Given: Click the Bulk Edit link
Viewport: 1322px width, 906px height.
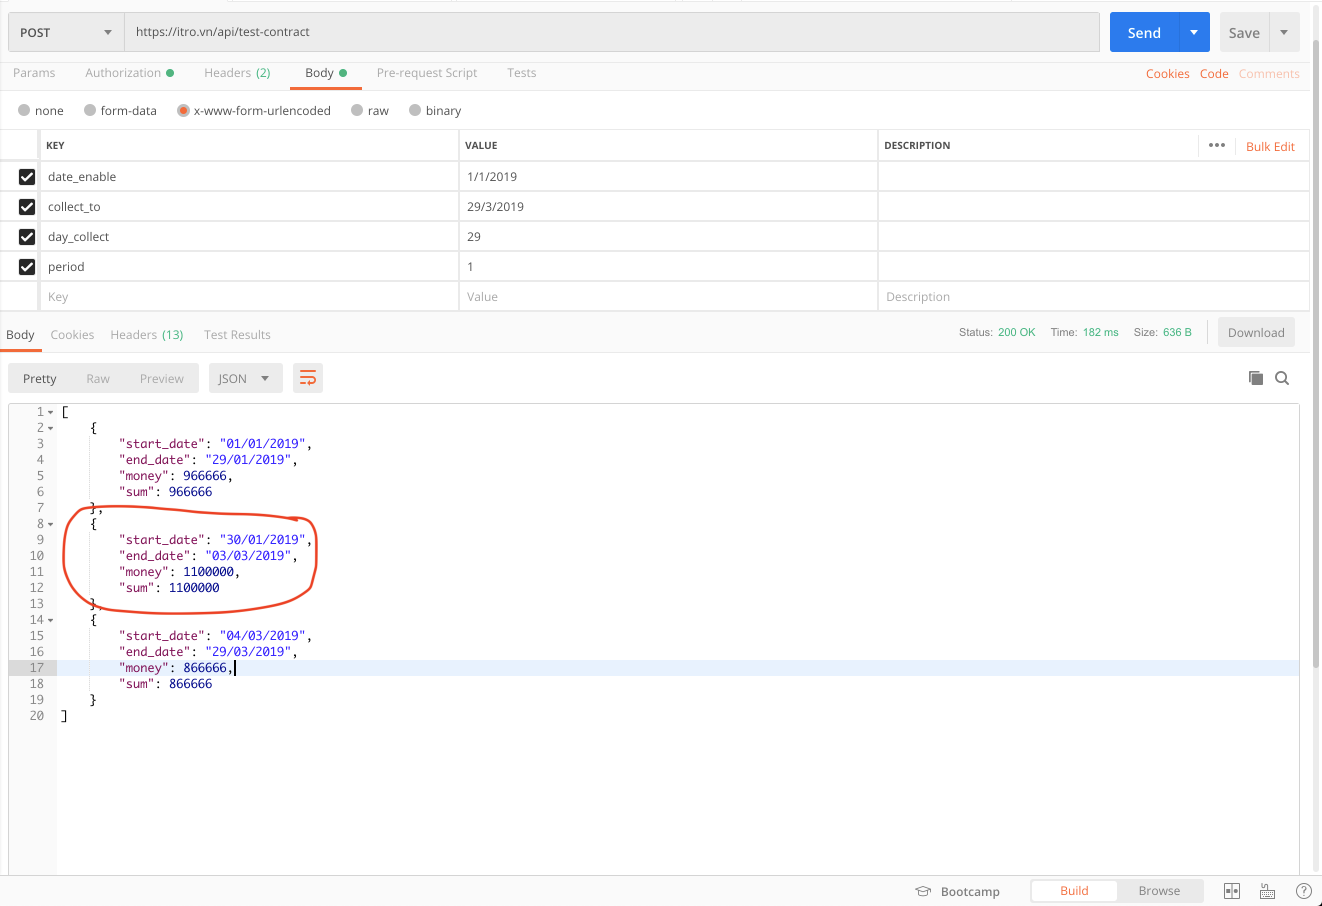Looking at the screenshot, I should 1270,146.
